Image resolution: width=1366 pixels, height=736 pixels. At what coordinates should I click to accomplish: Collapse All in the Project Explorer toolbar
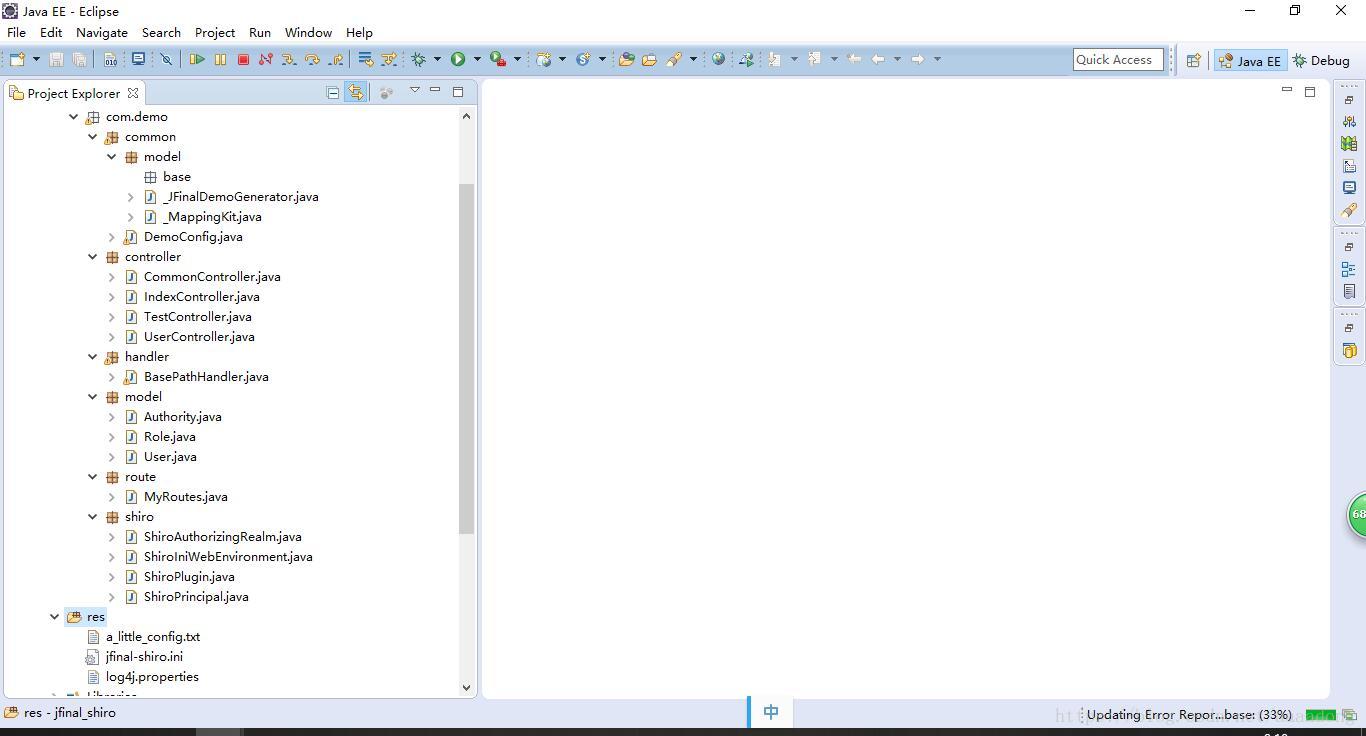pos(332,92)
